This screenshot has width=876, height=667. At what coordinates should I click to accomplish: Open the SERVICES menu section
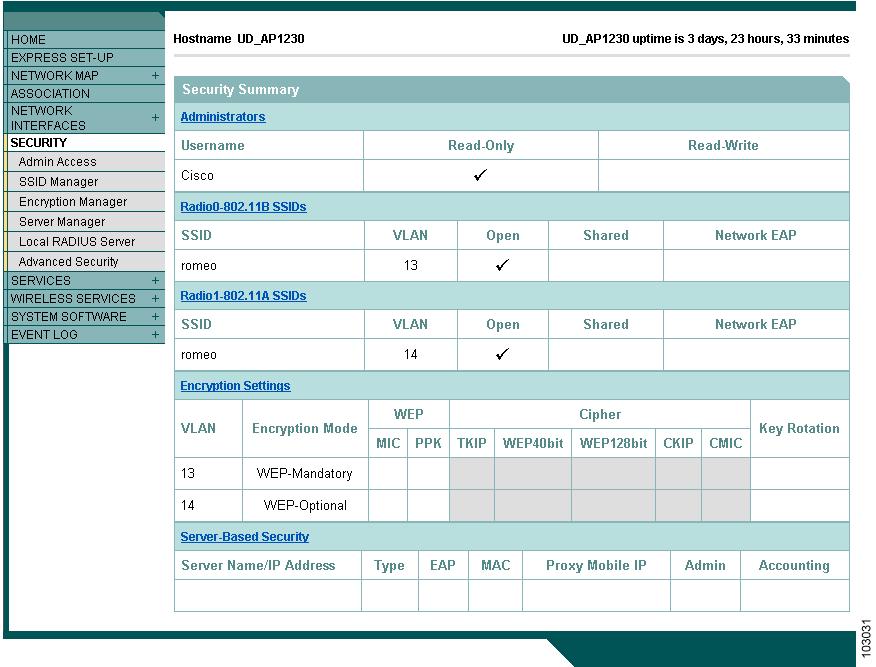pos(41,280)
